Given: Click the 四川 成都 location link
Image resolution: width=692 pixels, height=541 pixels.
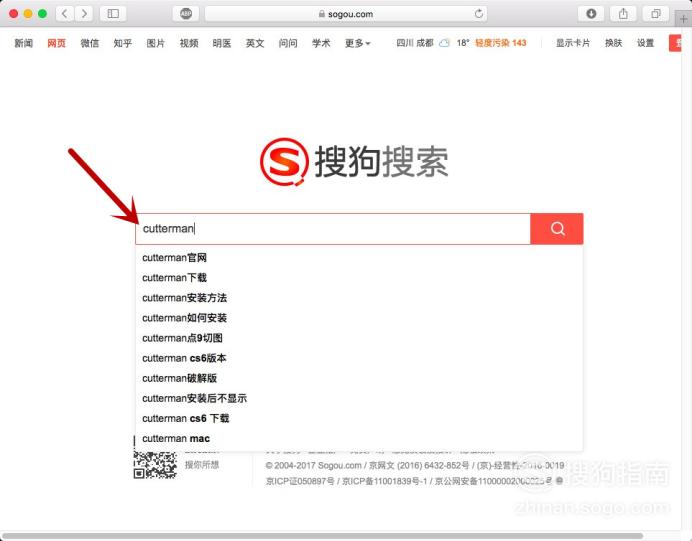Looking at the screenshot, I should click(415, 43).
